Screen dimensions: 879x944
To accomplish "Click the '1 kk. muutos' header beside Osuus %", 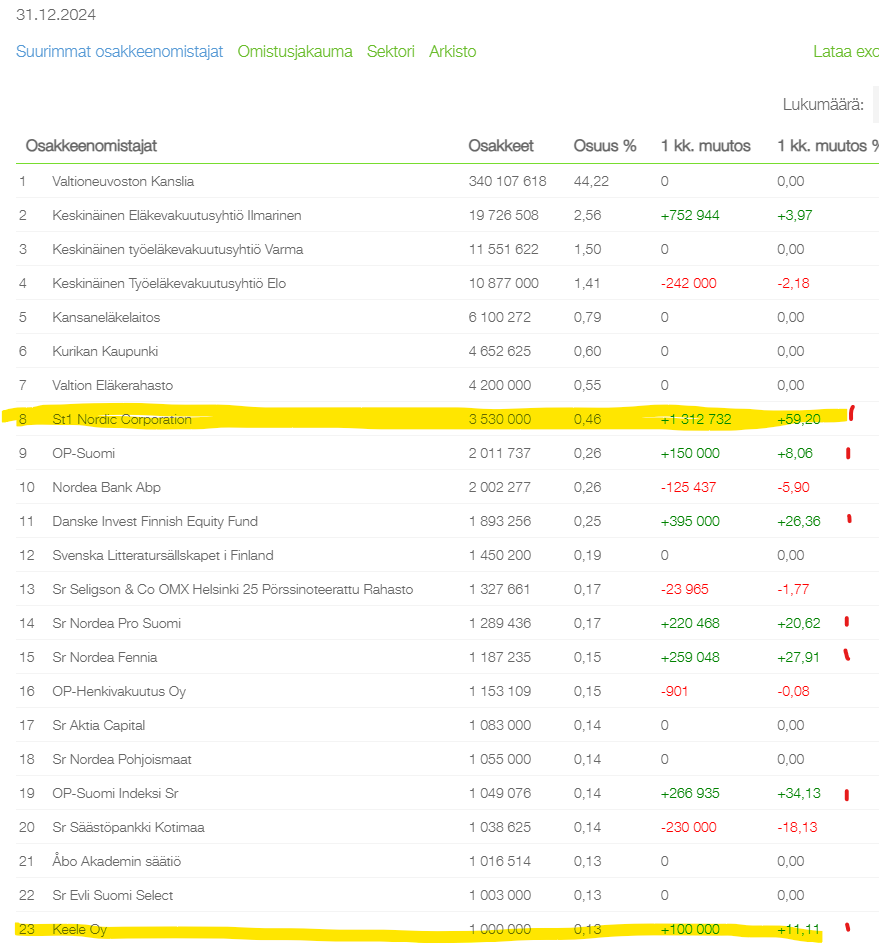I will [706, 146].
